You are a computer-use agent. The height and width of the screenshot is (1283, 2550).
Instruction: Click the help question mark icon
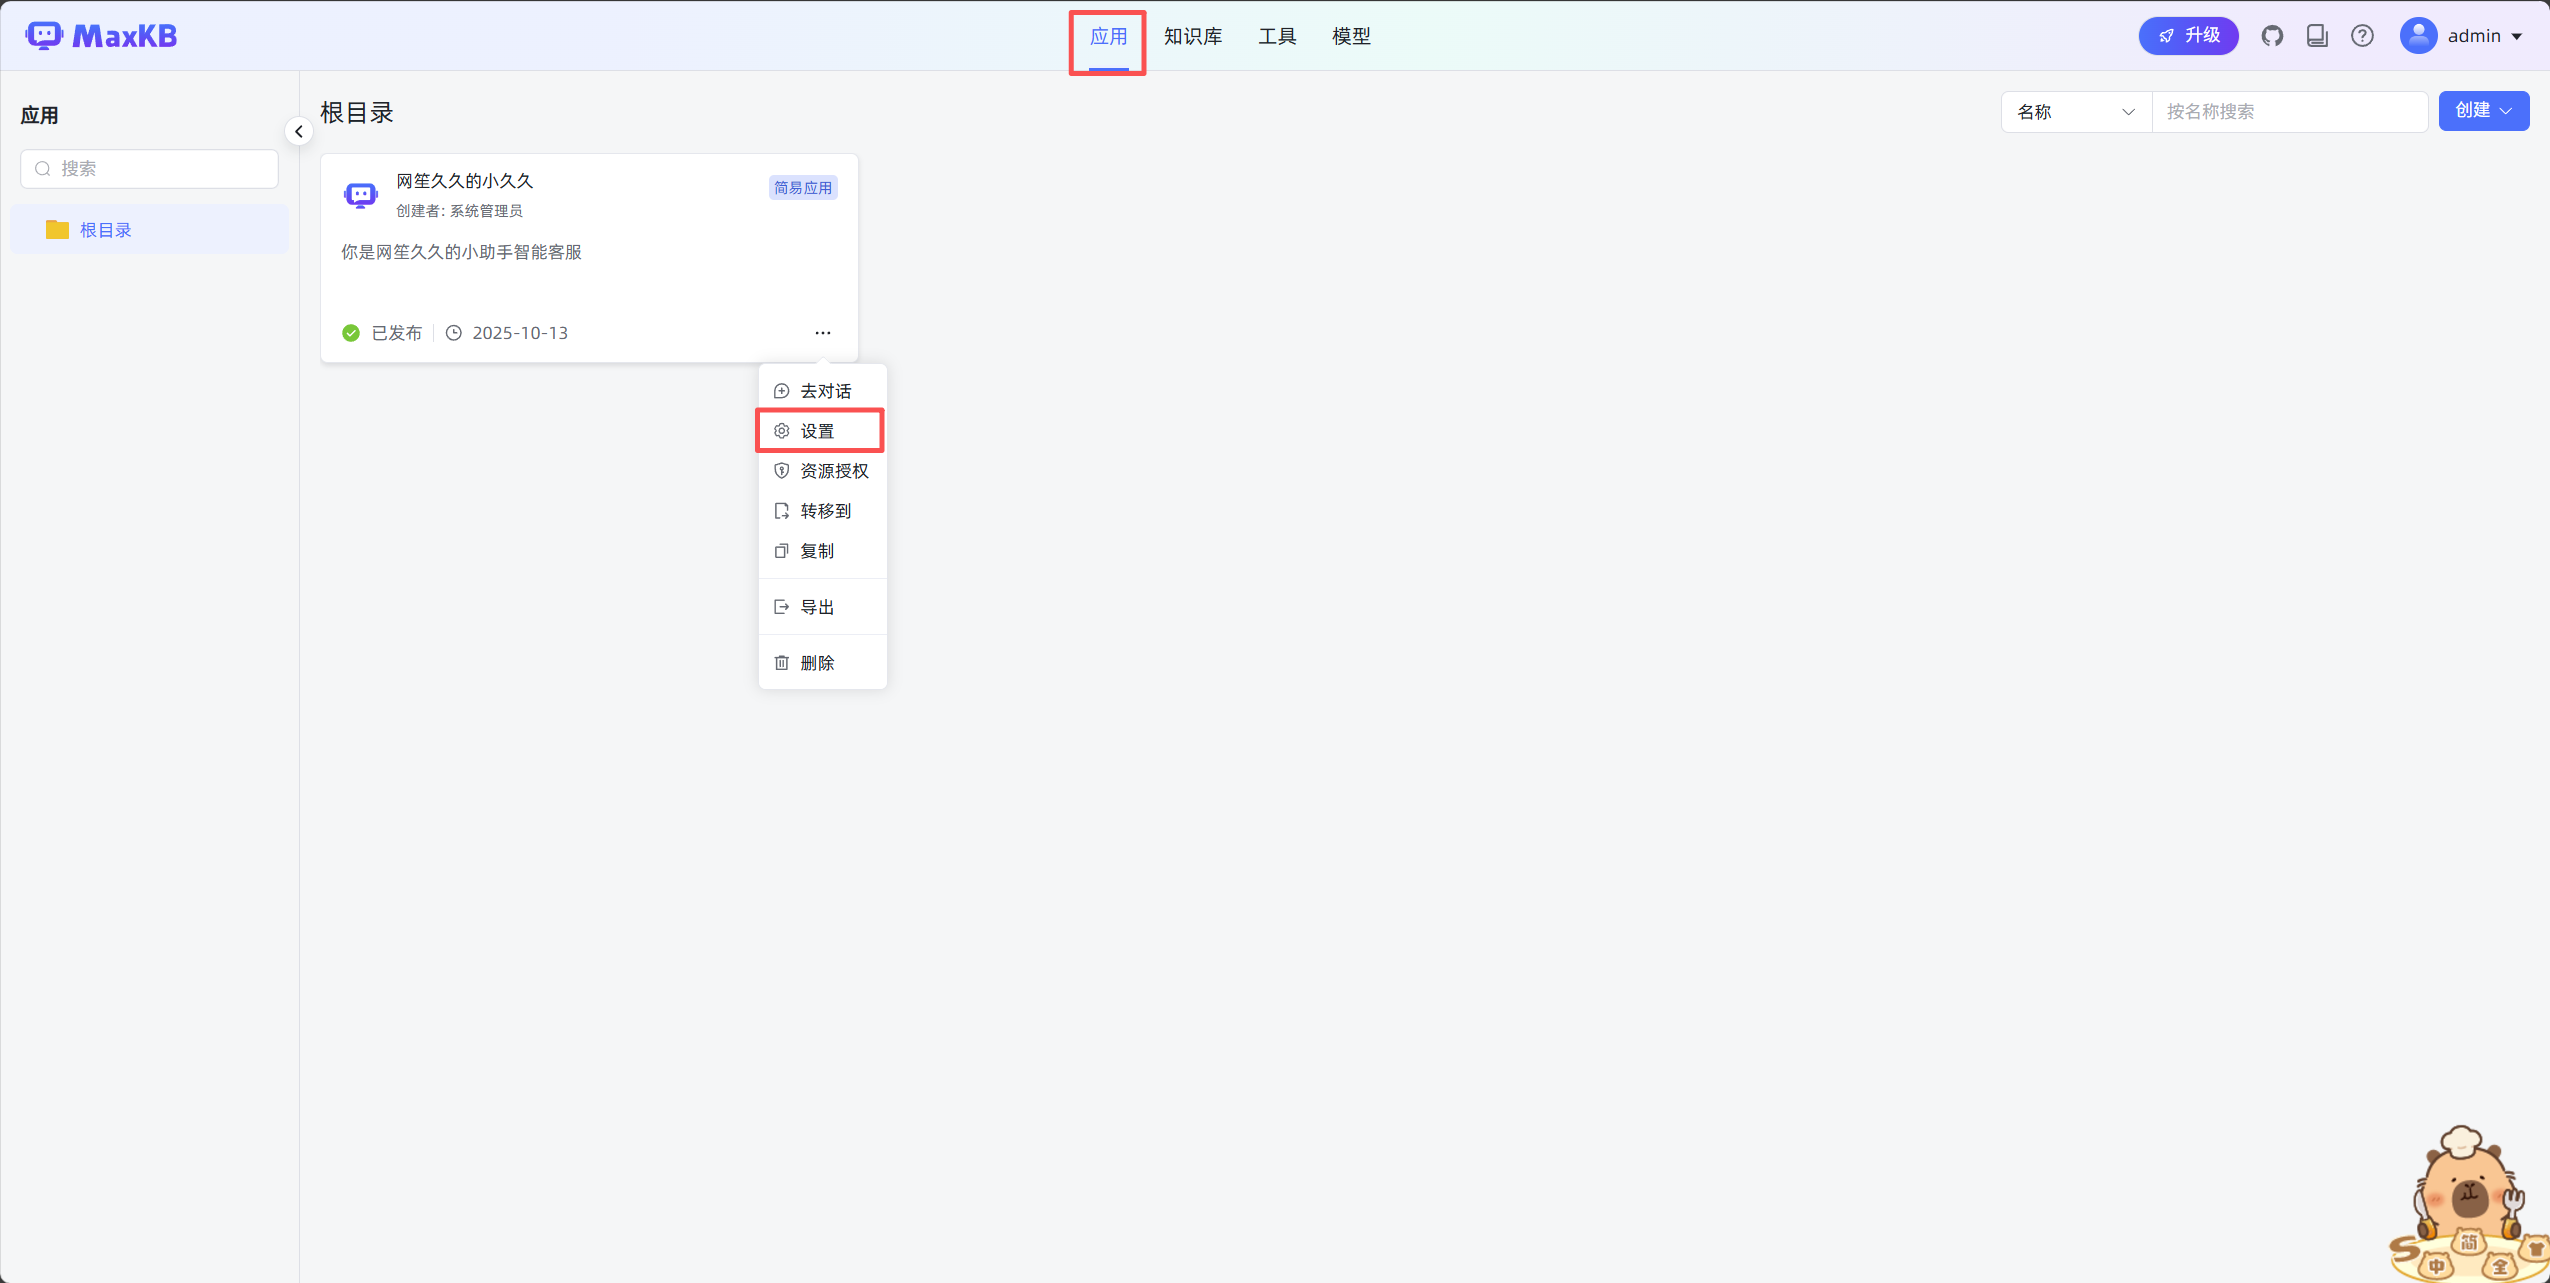pos(2362,36)
